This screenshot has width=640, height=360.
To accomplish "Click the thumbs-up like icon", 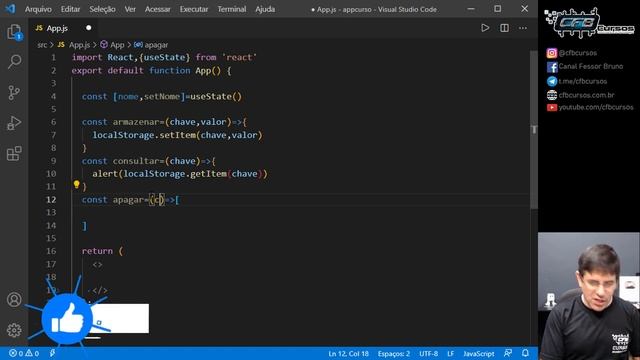I will click(67, 319).
